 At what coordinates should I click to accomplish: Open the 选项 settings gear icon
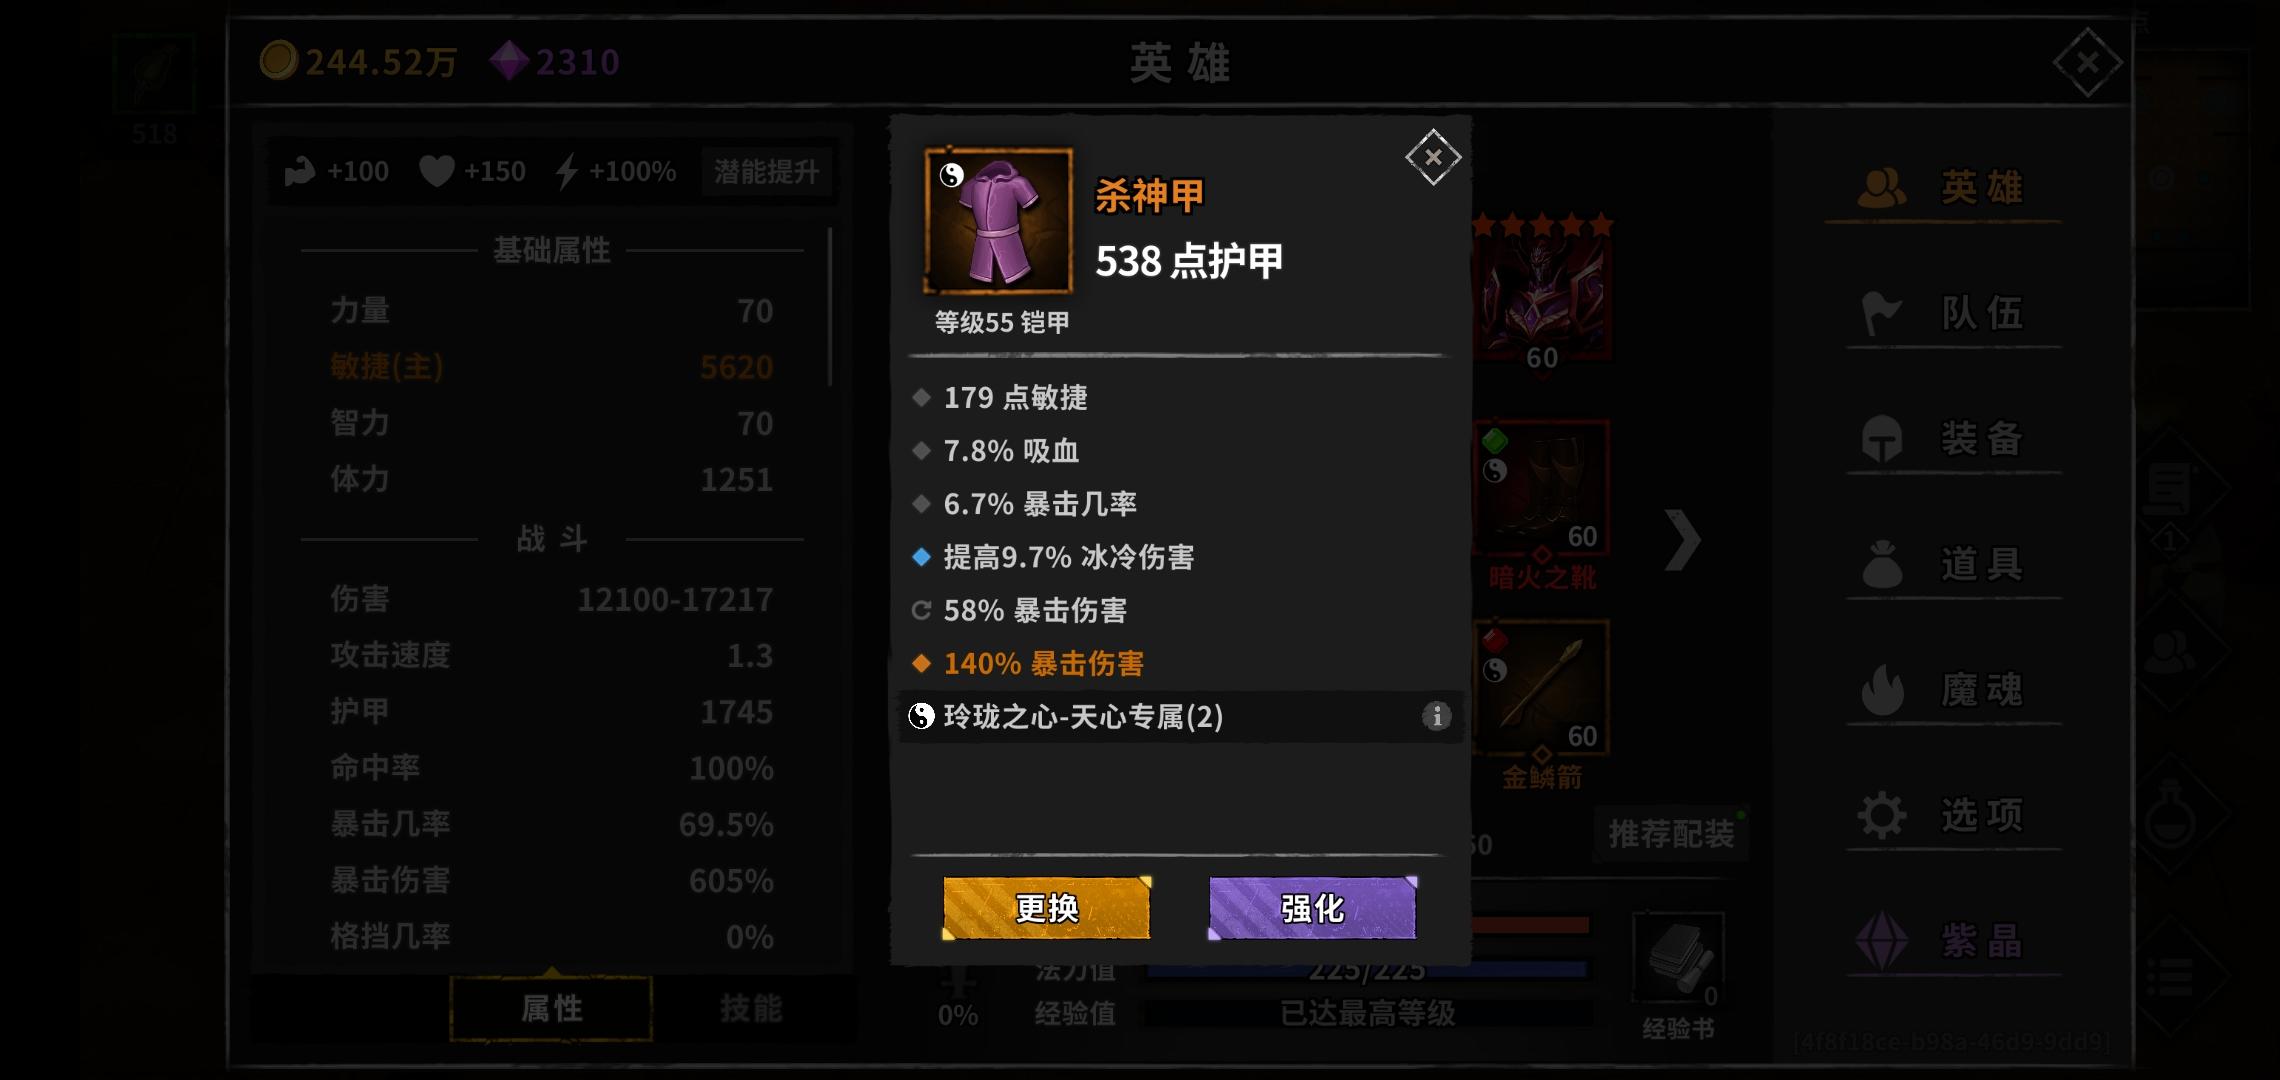tap(1882, 815)
